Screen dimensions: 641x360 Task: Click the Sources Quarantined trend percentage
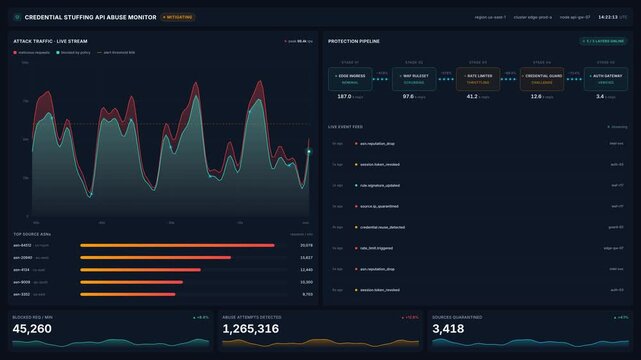click(x=621, y=318)
